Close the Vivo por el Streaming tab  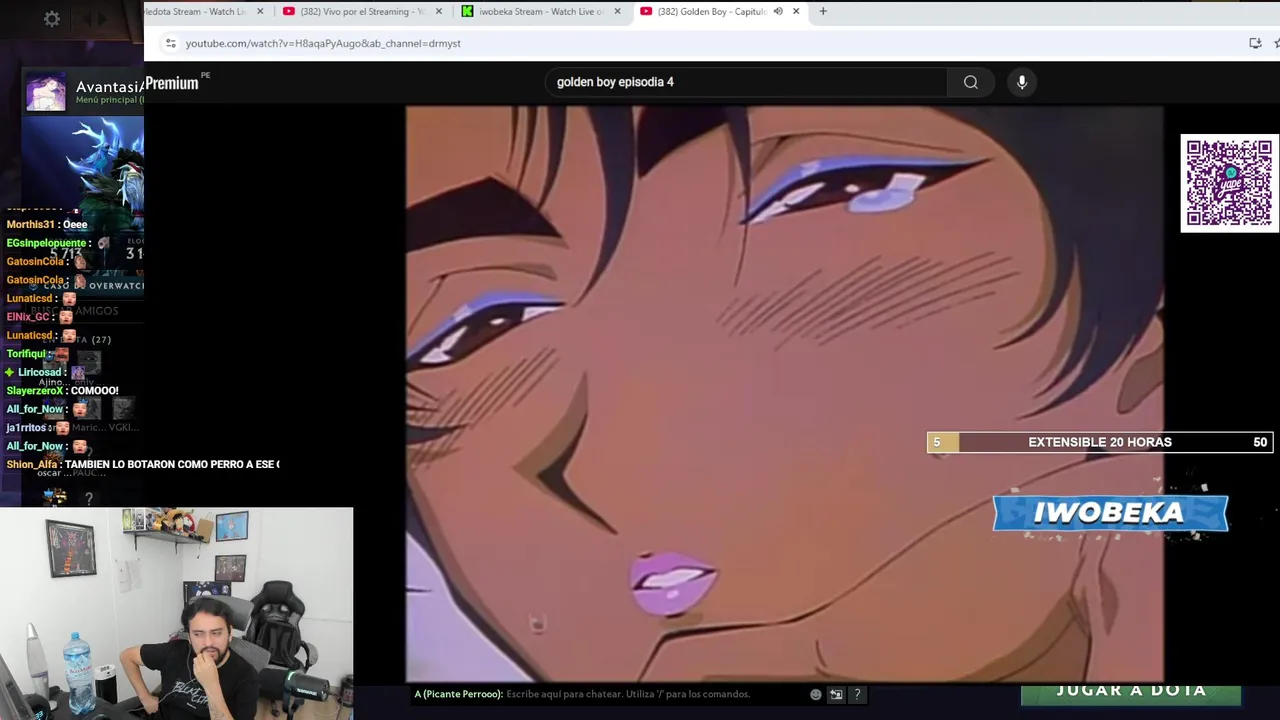[x=438, y=11]
